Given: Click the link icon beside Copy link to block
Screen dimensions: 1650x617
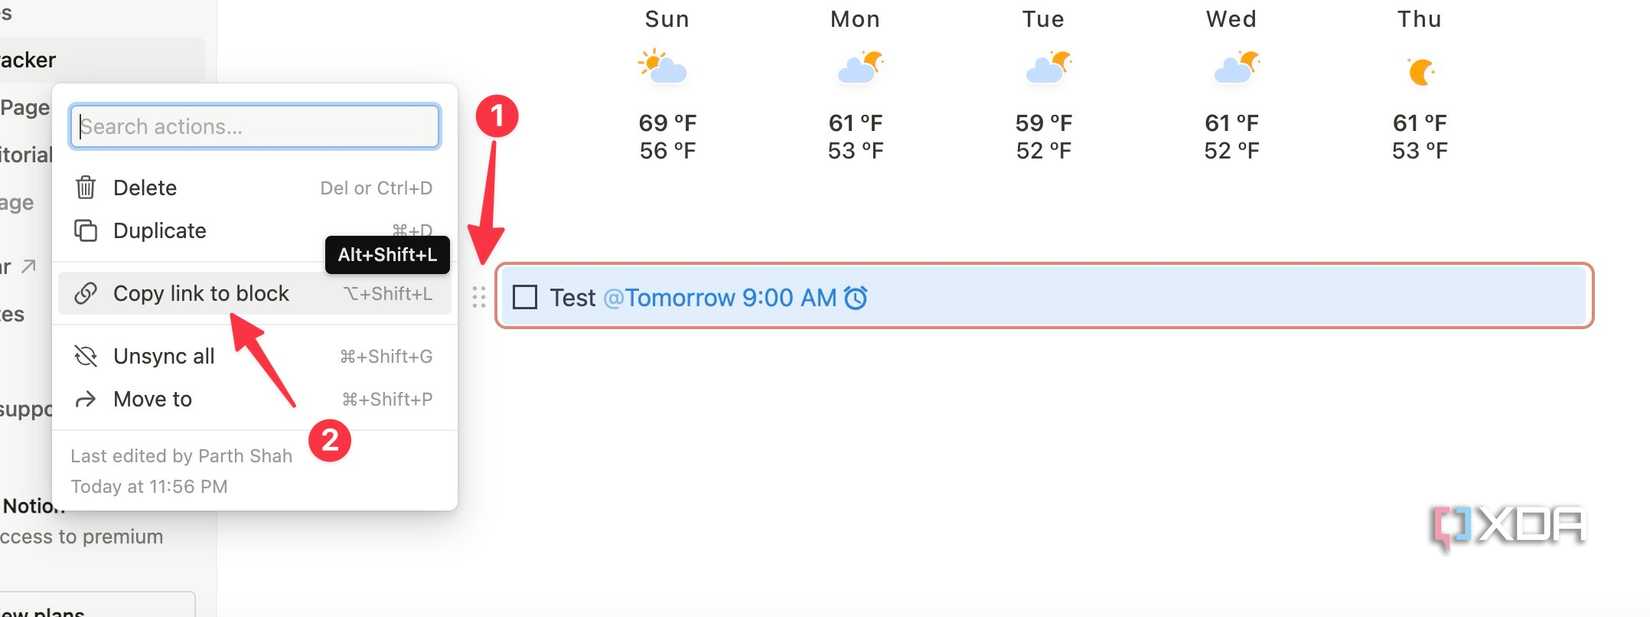Looking at the screenshot, I should click(86, 293).
